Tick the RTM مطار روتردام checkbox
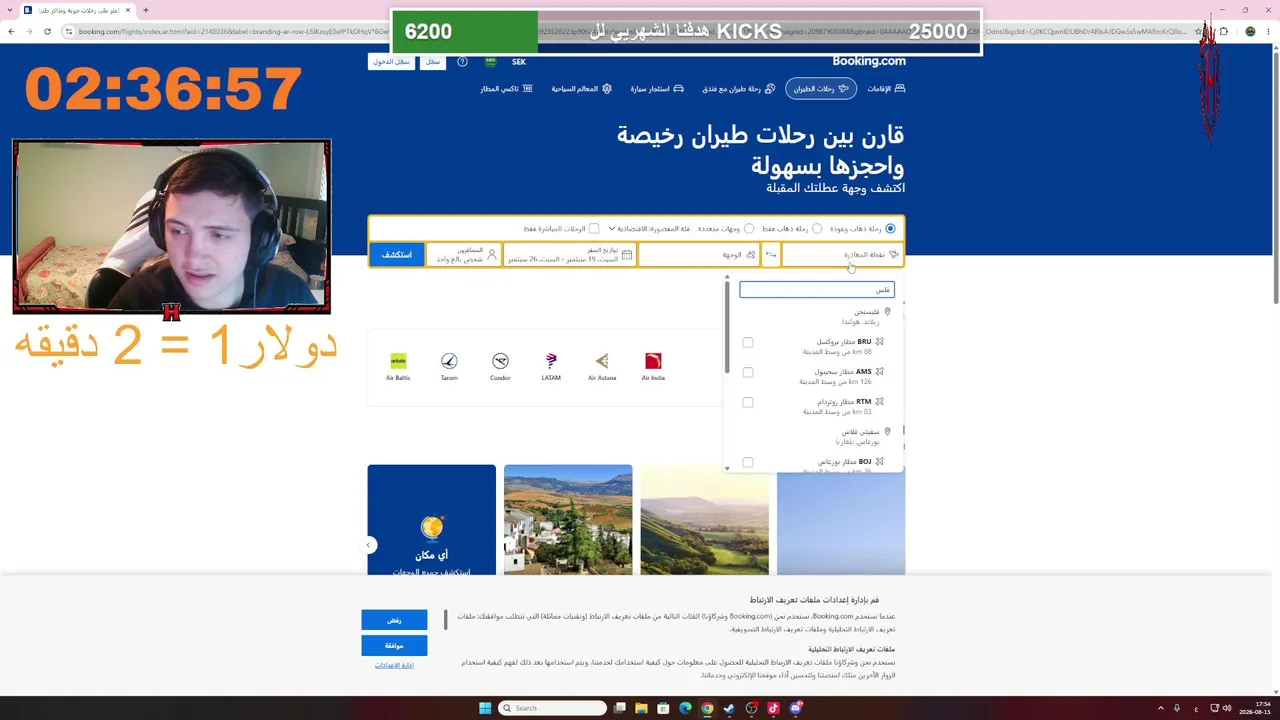The width and height of the screenshot is (1280, 720). point(748,402)
